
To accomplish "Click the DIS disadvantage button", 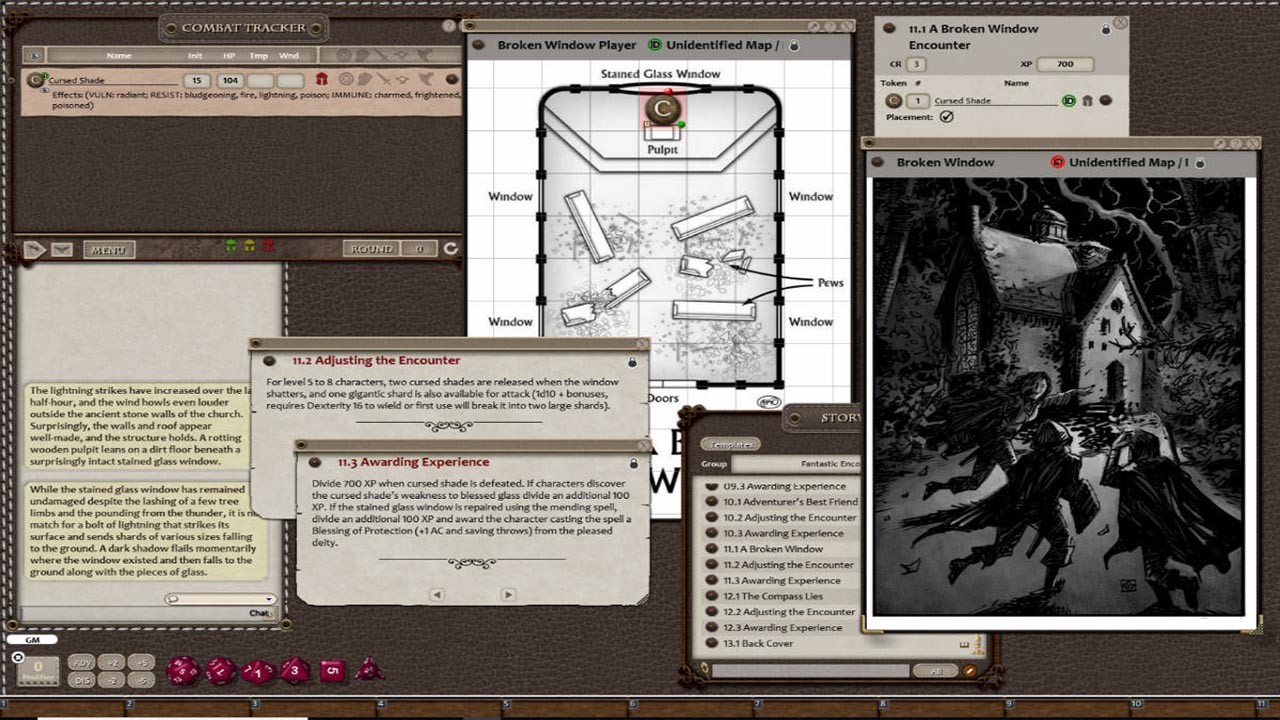I will pyautogui.click(x=81, y=680).
